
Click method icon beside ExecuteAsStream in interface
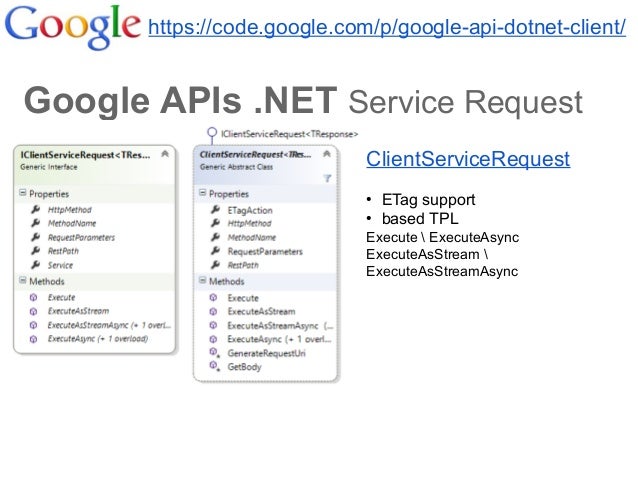[33, 311]
